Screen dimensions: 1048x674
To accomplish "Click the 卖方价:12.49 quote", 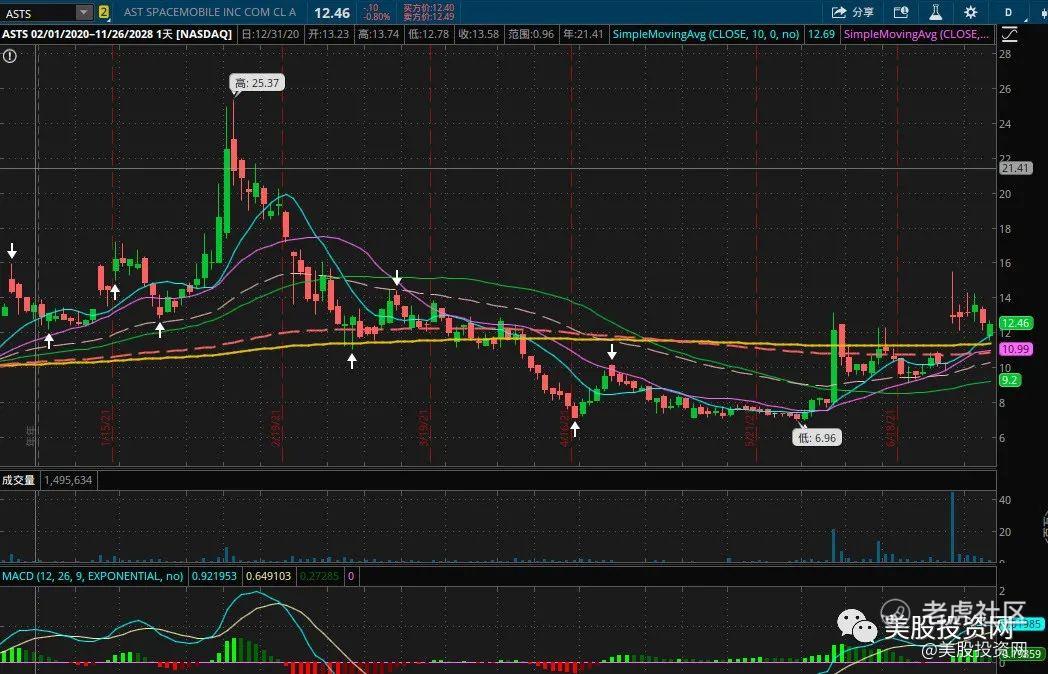I will pyautogui.click(x=428, y=17).
